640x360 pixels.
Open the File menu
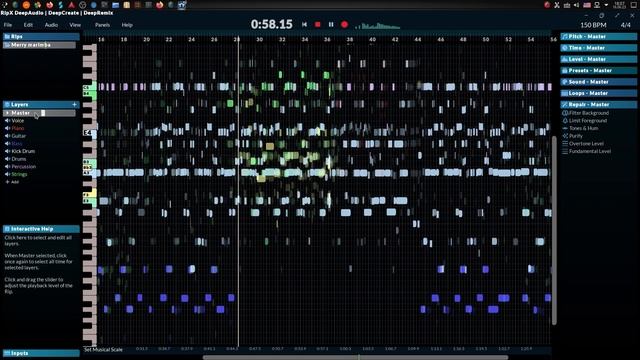pos(8,25)
